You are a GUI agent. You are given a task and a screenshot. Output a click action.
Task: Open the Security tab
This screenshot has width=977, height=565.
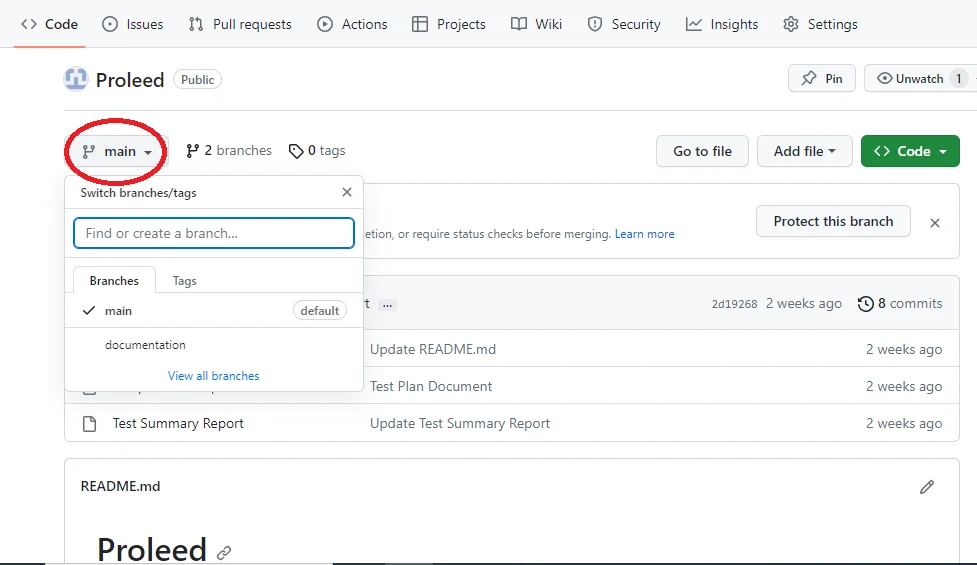[x=624, y=24]
